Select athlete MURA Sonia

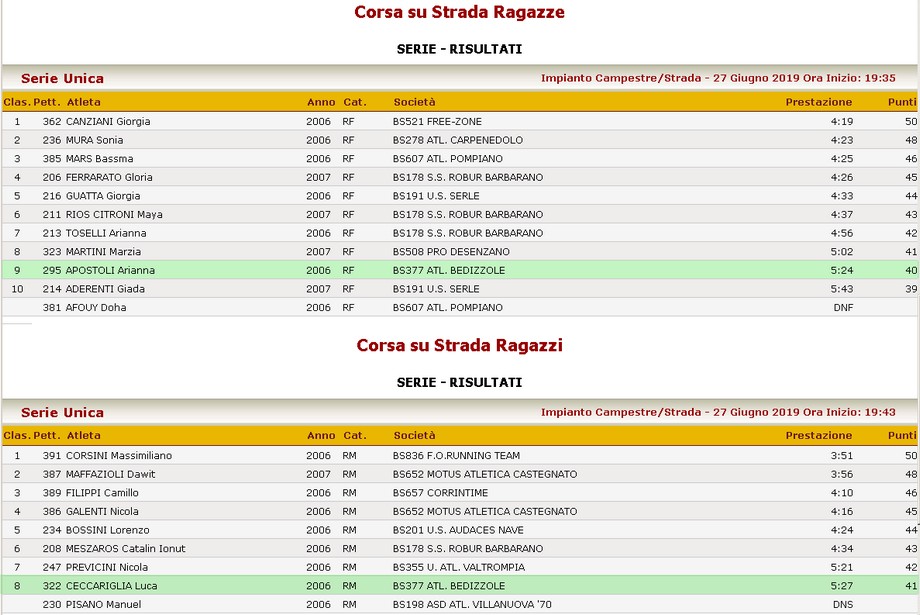coord(94,140)
